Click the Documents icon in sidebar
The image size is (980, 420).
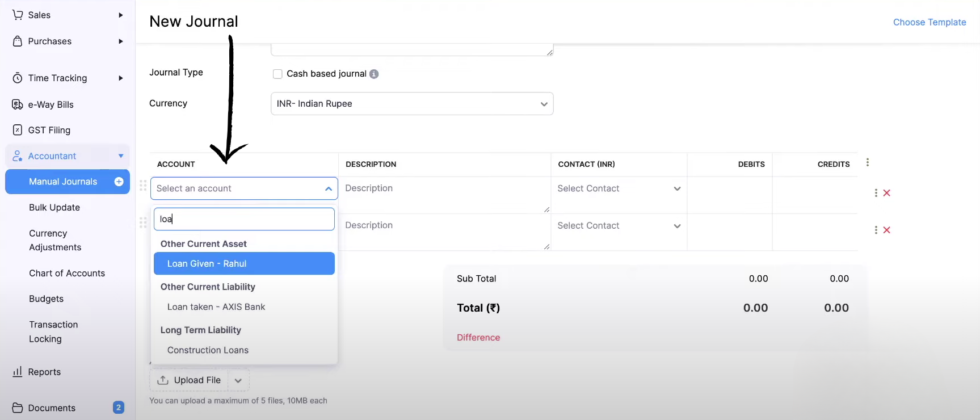[x=17, y=408]
